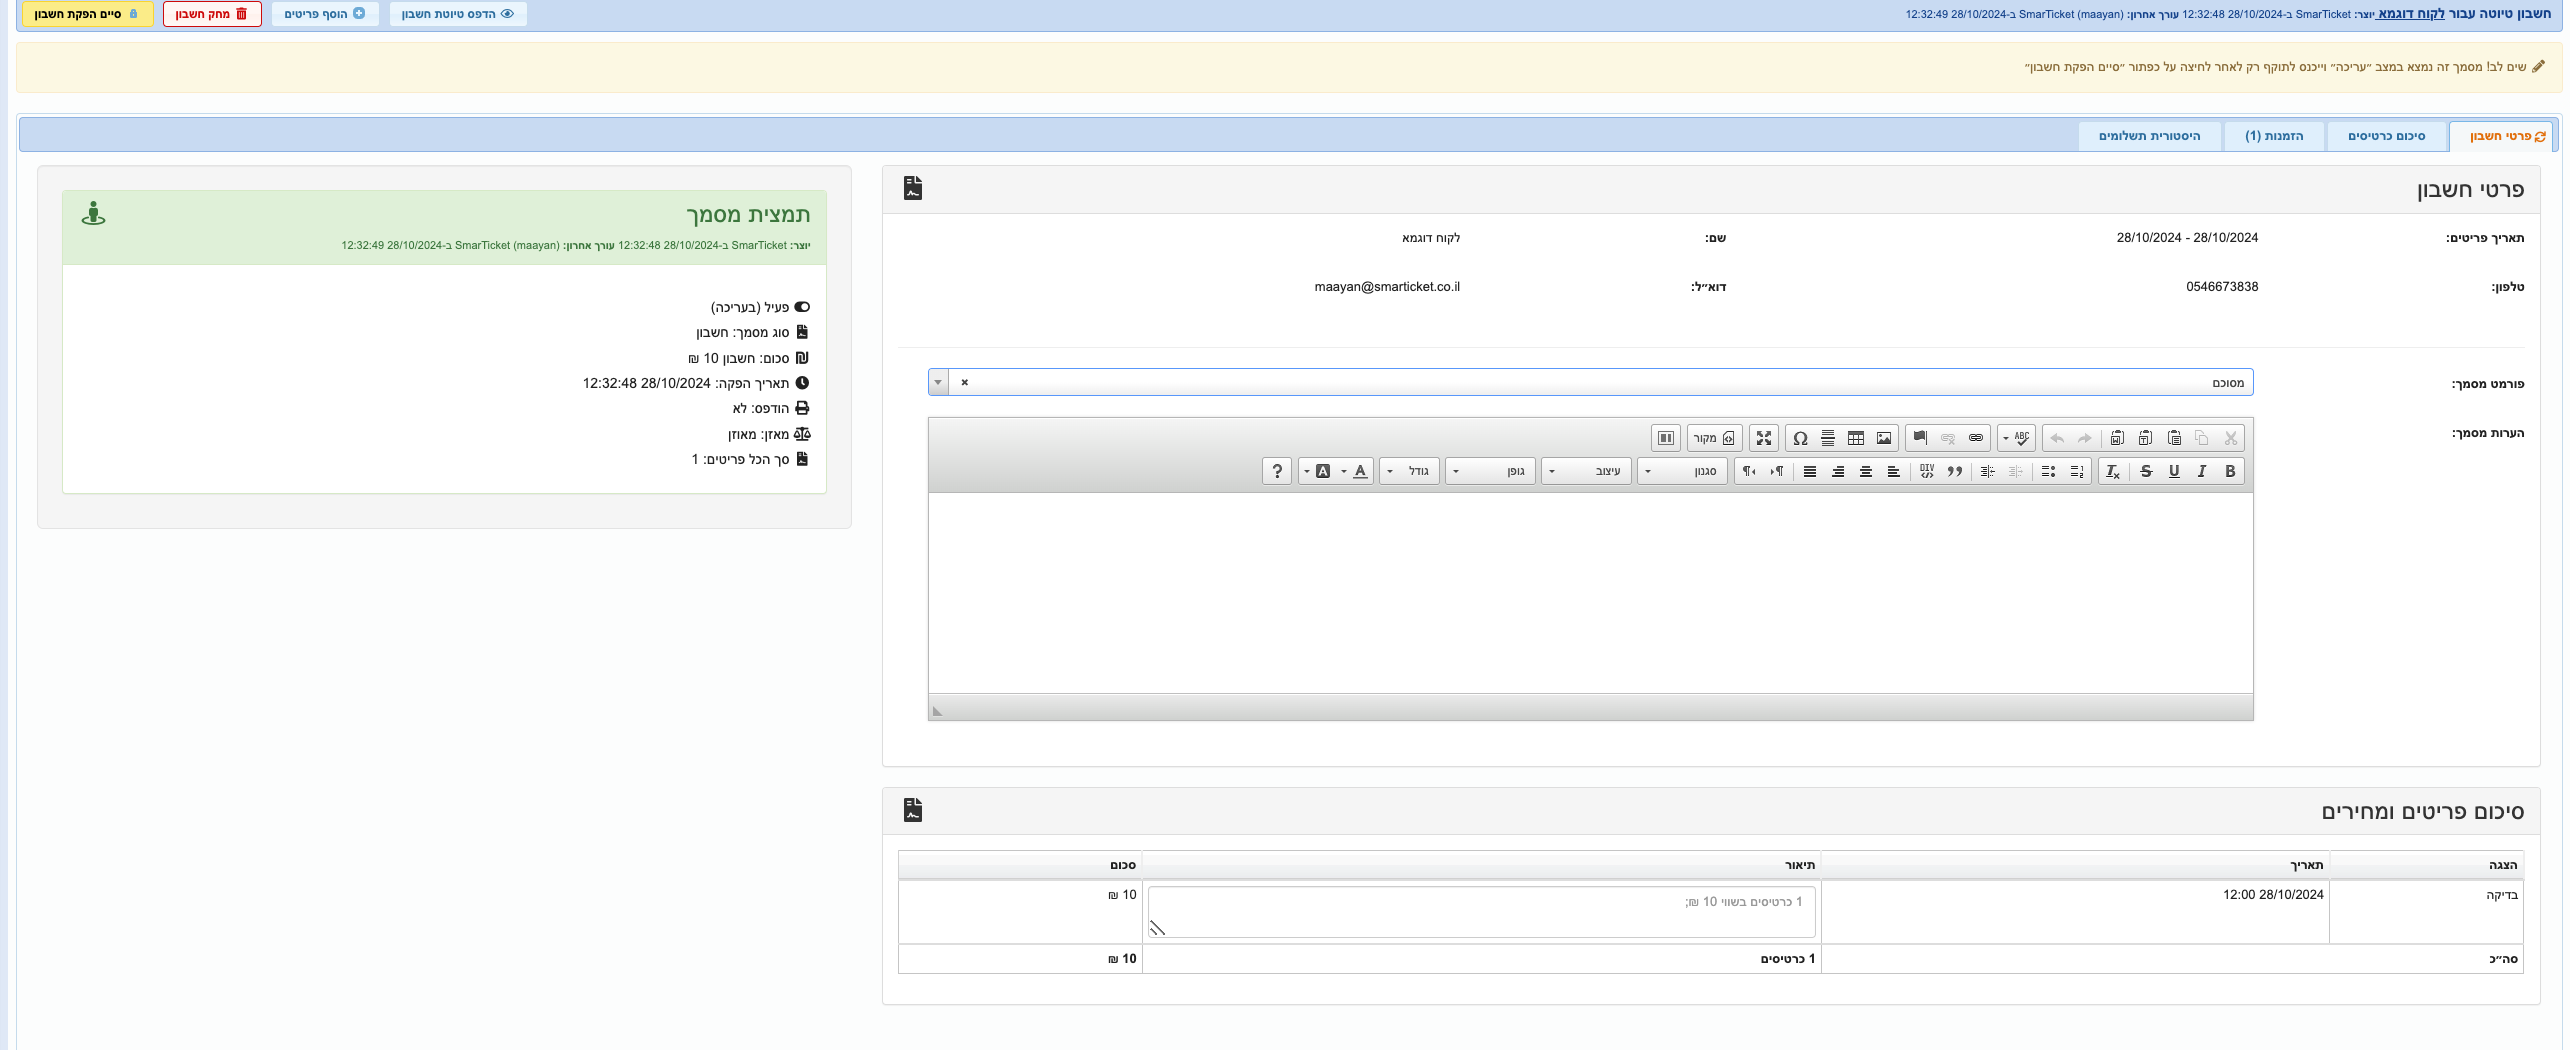Apply block quote formatting
Viewport: 2570px width, 1050px height.
point(1954,471)
